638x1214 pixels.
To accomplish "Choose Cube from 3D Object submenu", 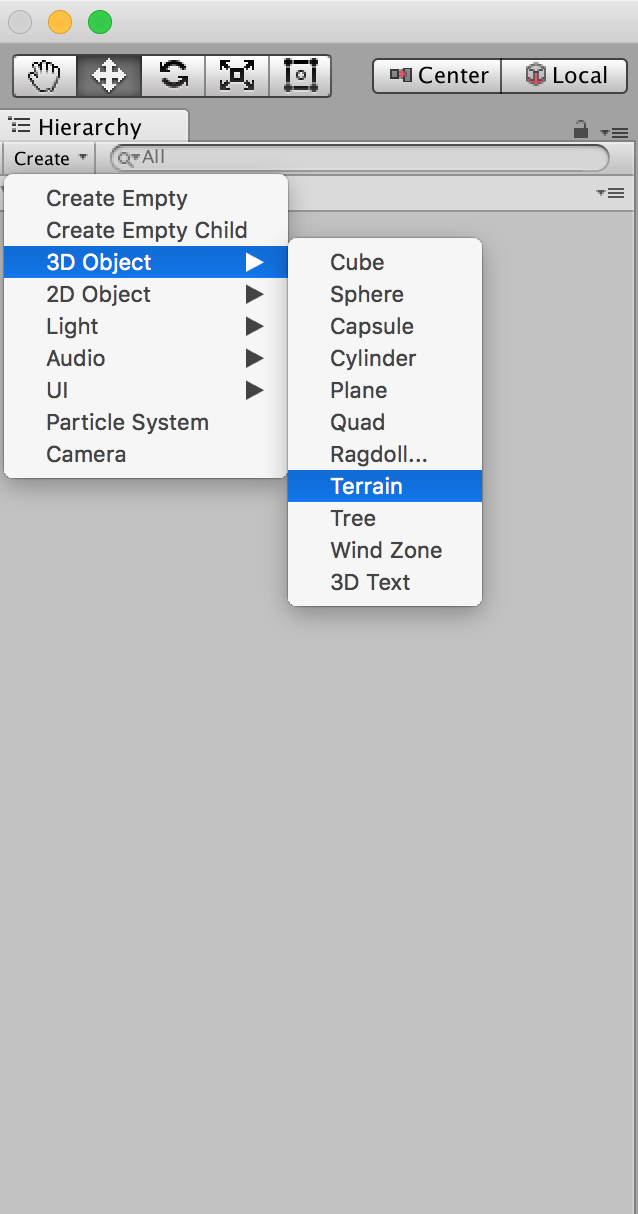I will pyautogui.click(x=385, y=262).
